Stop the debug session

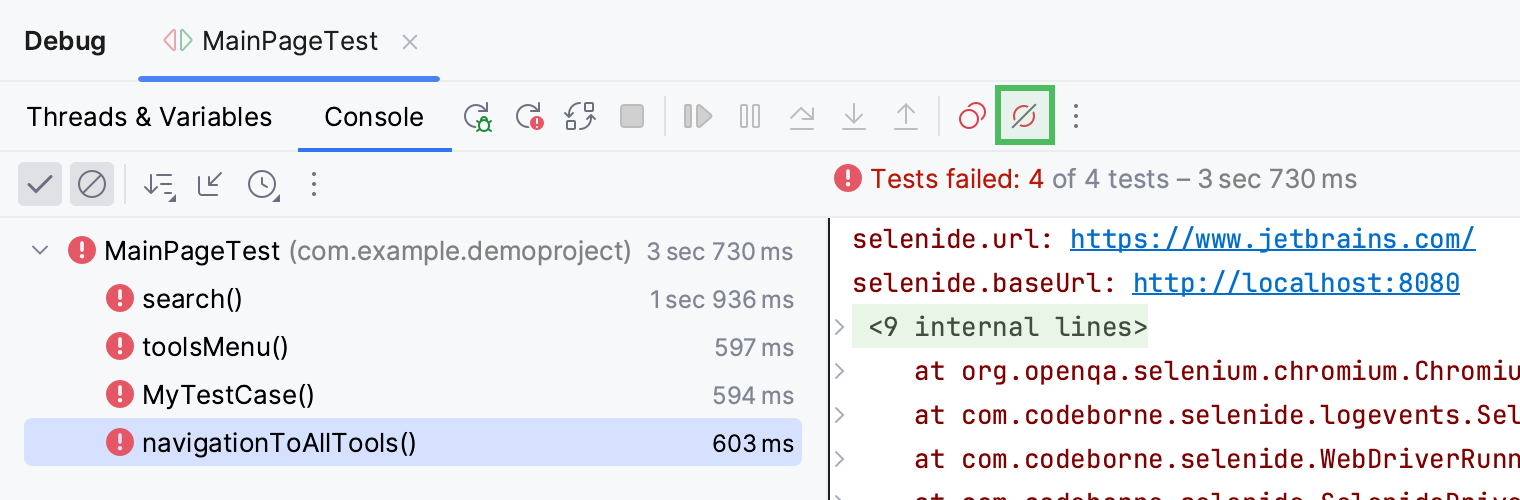[632, 117]
